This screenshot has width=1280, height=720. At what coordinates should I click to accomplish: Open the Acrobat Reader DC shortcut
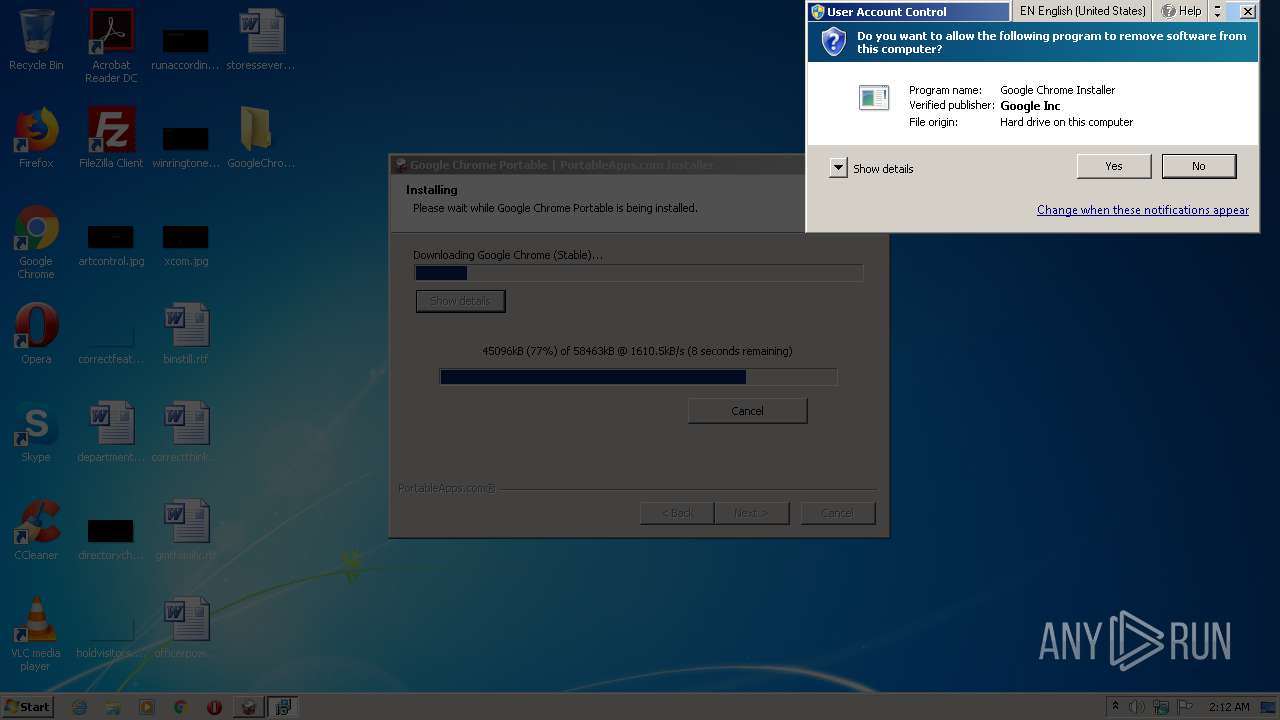[111, 45]
